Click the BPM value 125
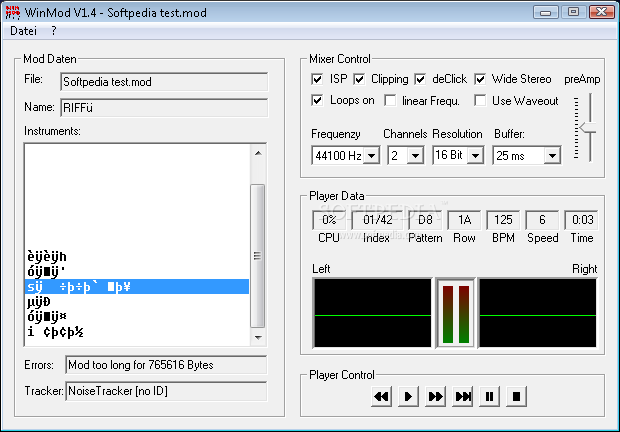Viewport: 620px width, 432px height. click(x=503, y=220)
